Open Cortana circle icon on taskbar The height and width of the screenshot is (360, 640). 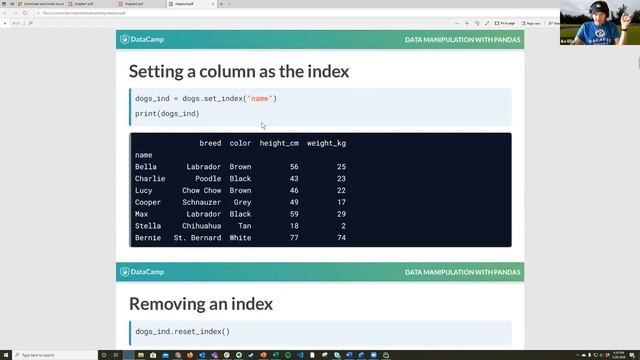coord(104,355)
